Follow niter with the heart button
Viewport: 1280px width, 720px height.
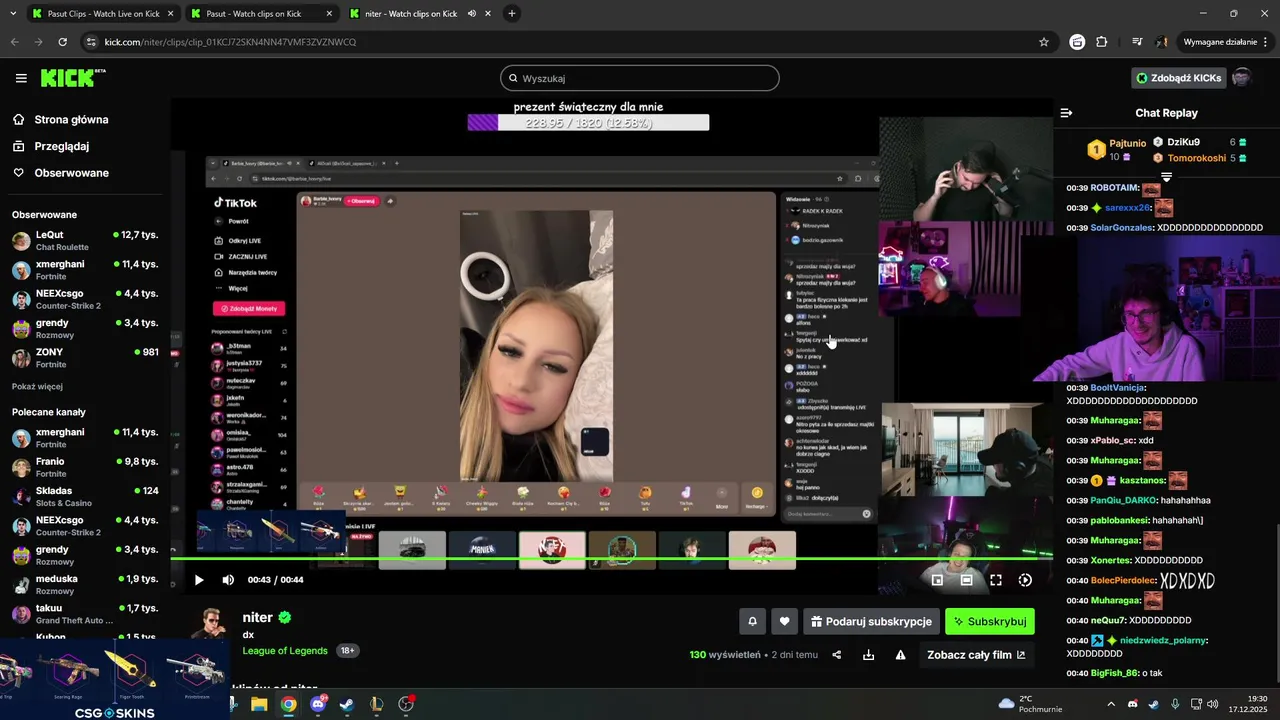point(784,621)
